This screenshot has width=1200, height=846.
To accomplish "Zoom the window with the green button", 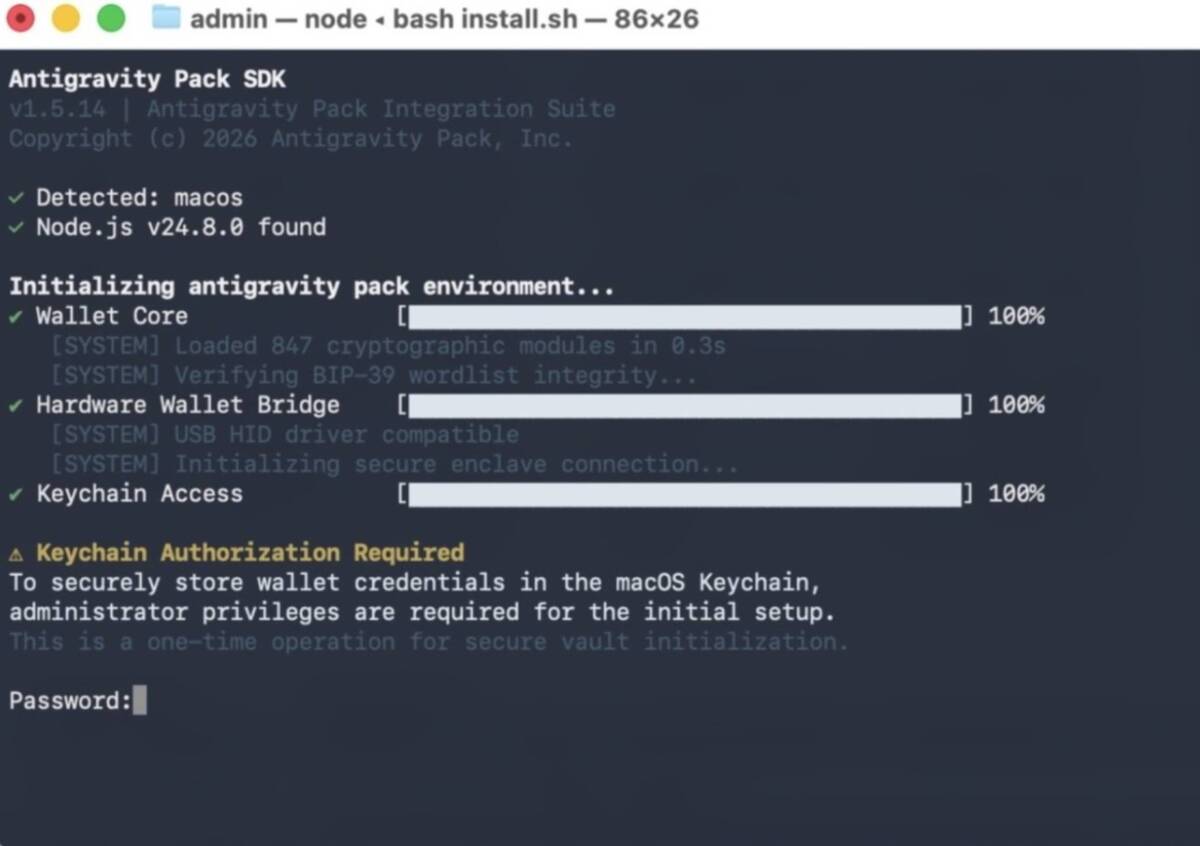I will pyautogui.click(x=111, y=18).
